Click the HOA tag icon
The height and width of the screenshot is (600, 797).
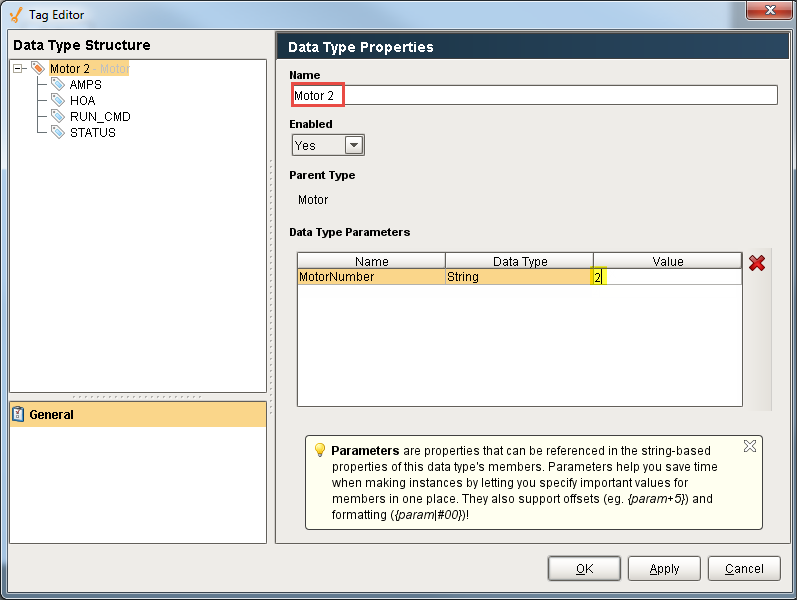click(58, 101)
